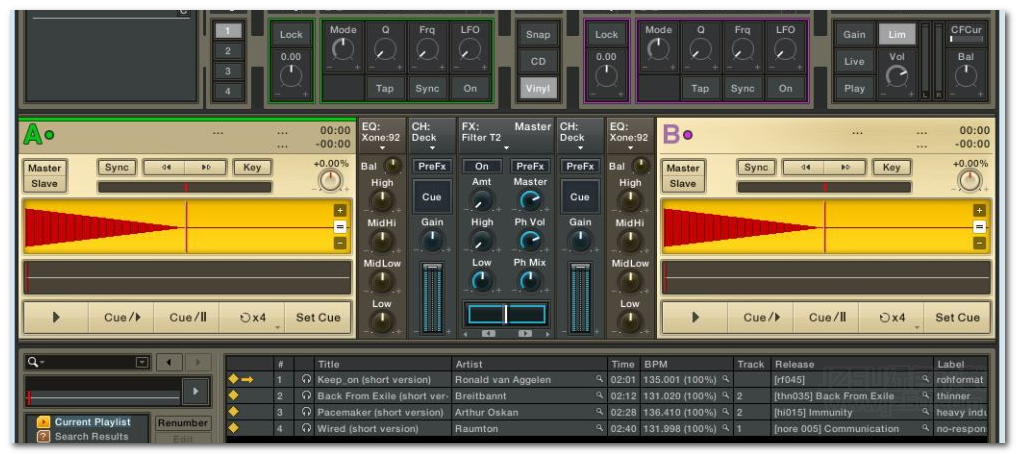Click the Vinyl mode button
1016x454 pixels.
(x=538, y=88)
